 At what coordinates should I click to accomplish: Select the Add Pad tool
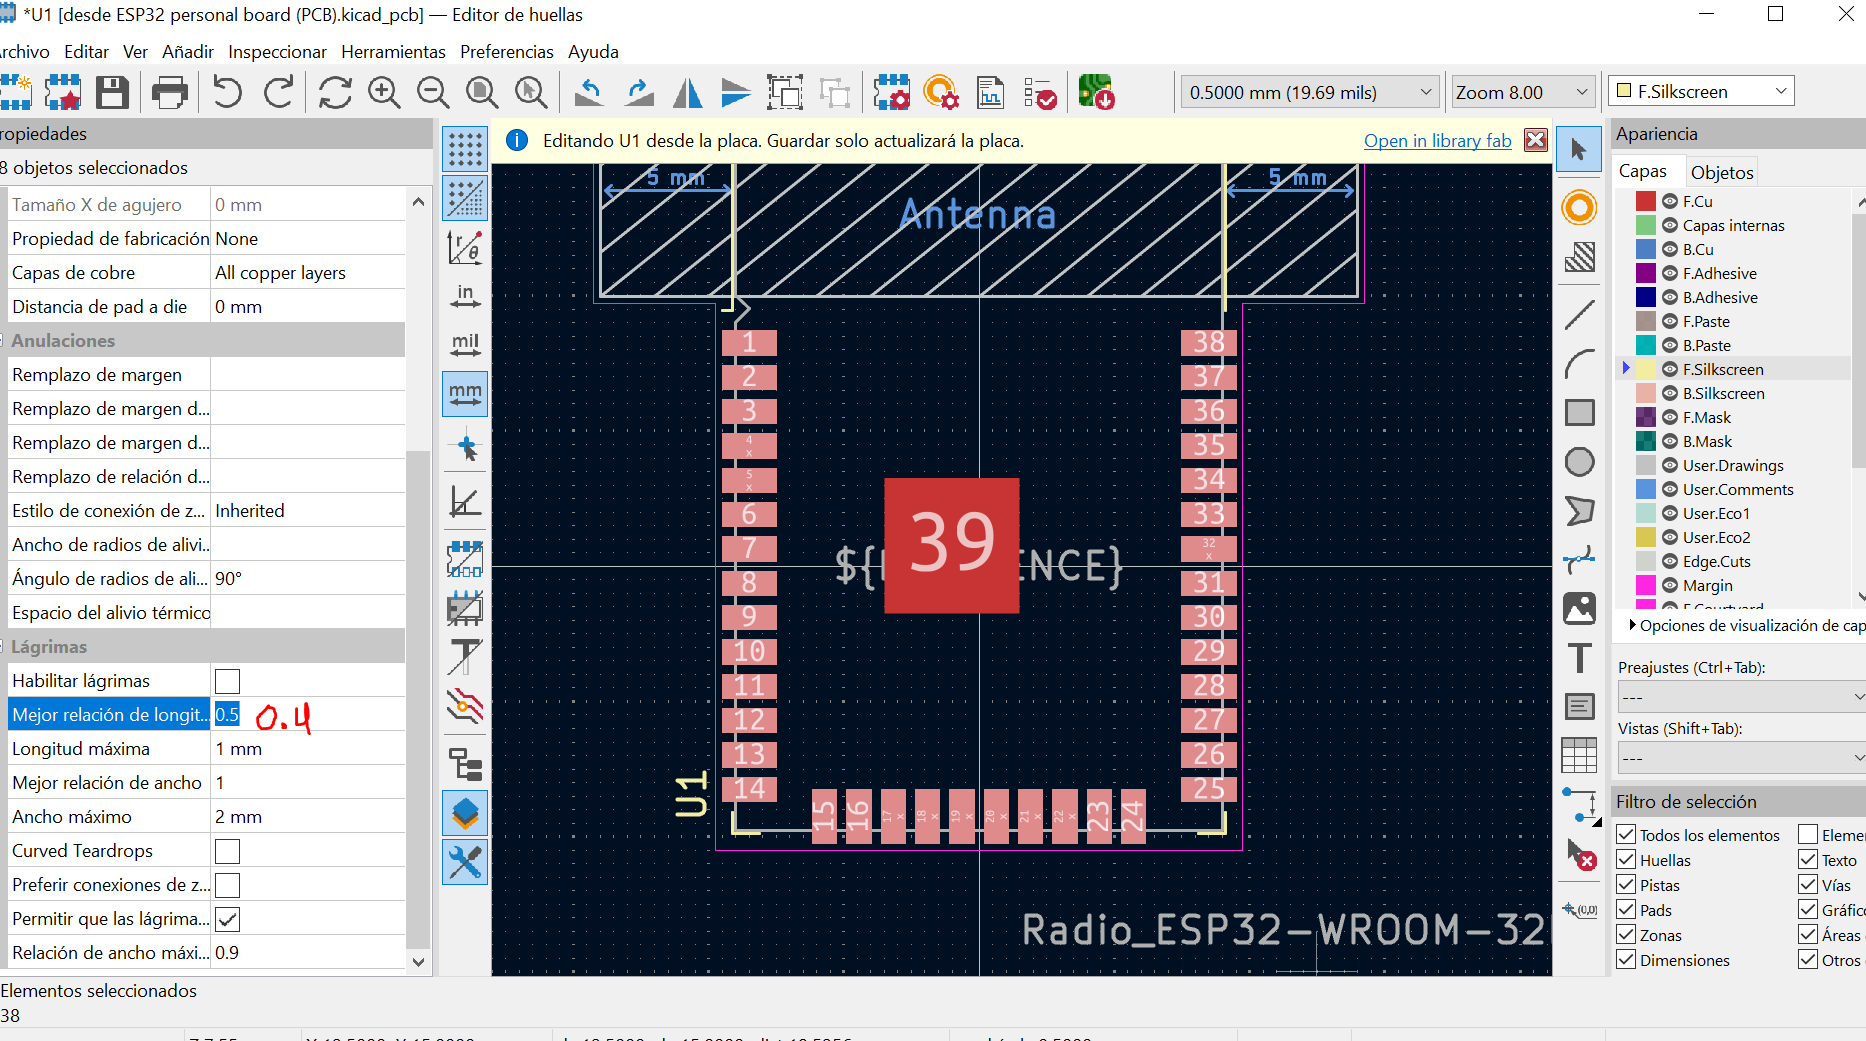1579,208
